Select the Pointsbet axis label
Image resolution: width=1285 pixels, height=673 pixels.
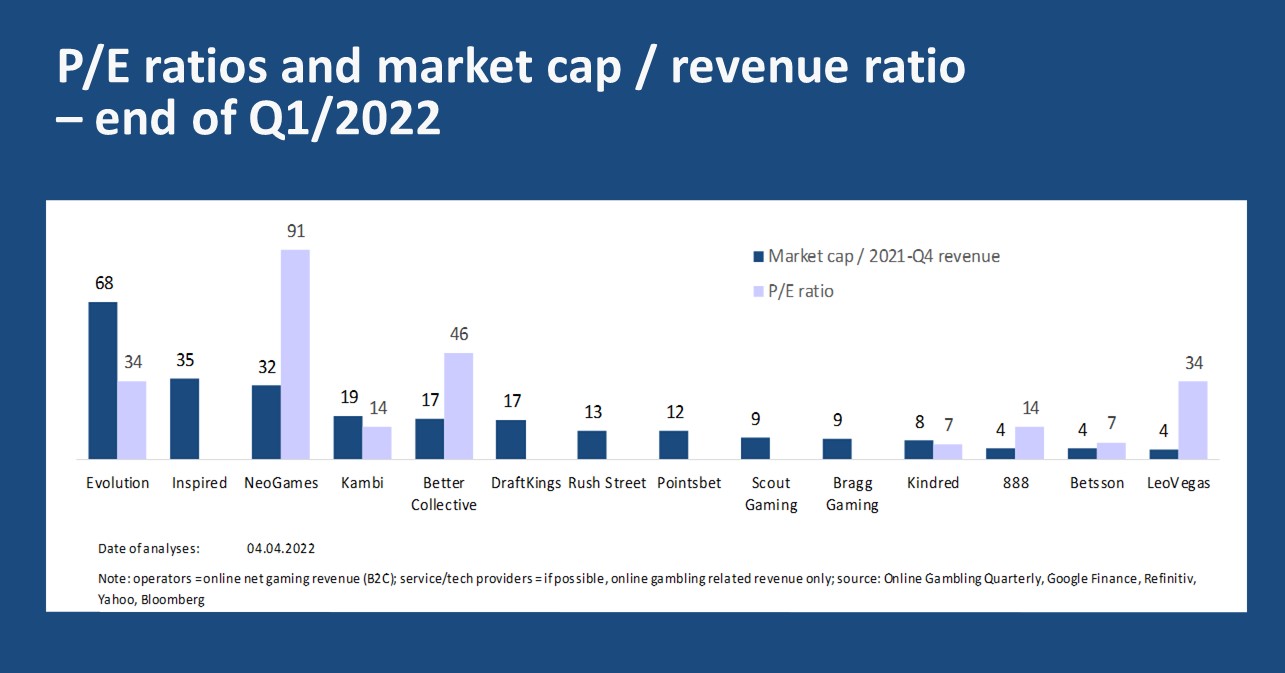pyautogui.click(x=689, y=483)
